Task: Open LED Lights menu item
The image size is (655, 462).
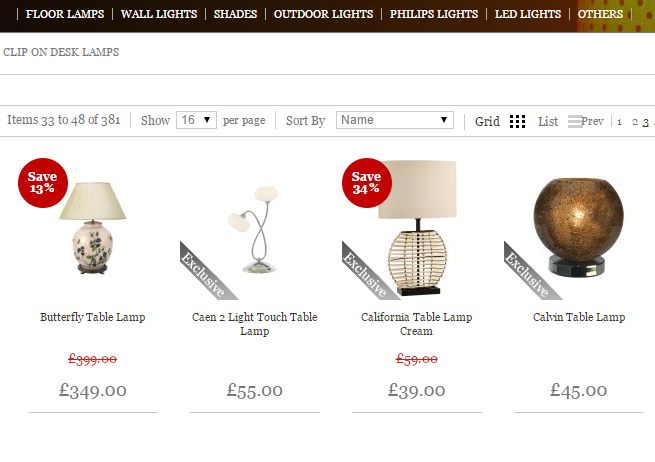Action: 527,14
